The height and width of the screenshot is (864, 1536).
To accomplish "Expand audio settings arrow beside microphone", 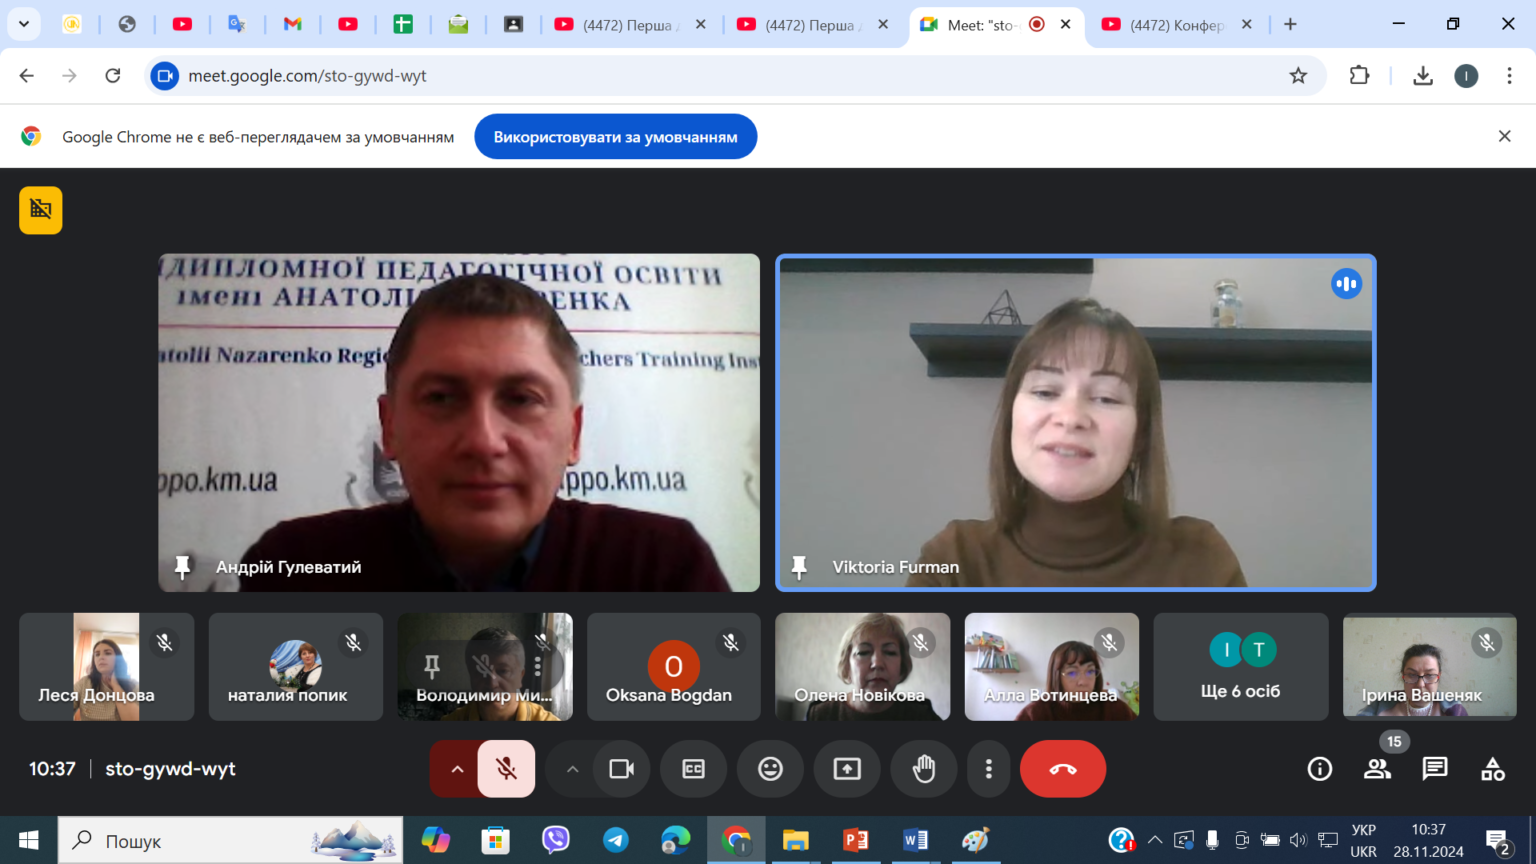I will coord(456,769).
